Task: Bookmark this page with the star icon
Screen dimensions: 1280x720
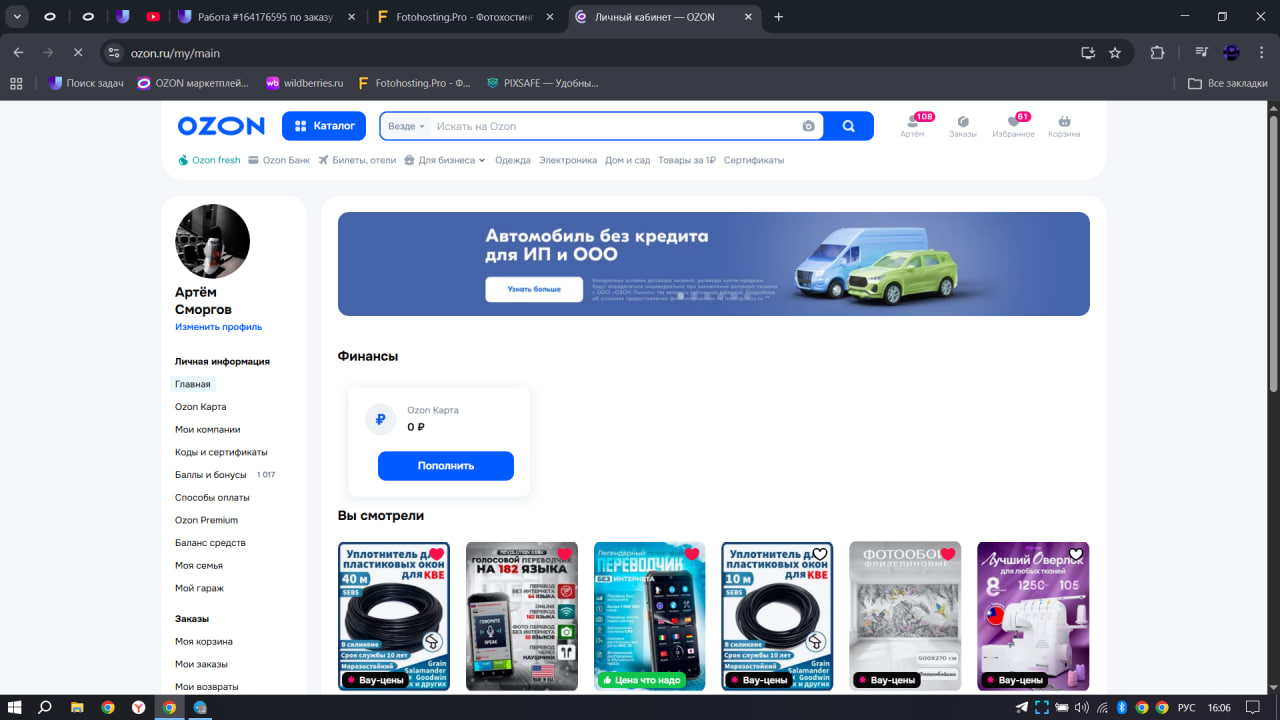Action: point(1115,52)
